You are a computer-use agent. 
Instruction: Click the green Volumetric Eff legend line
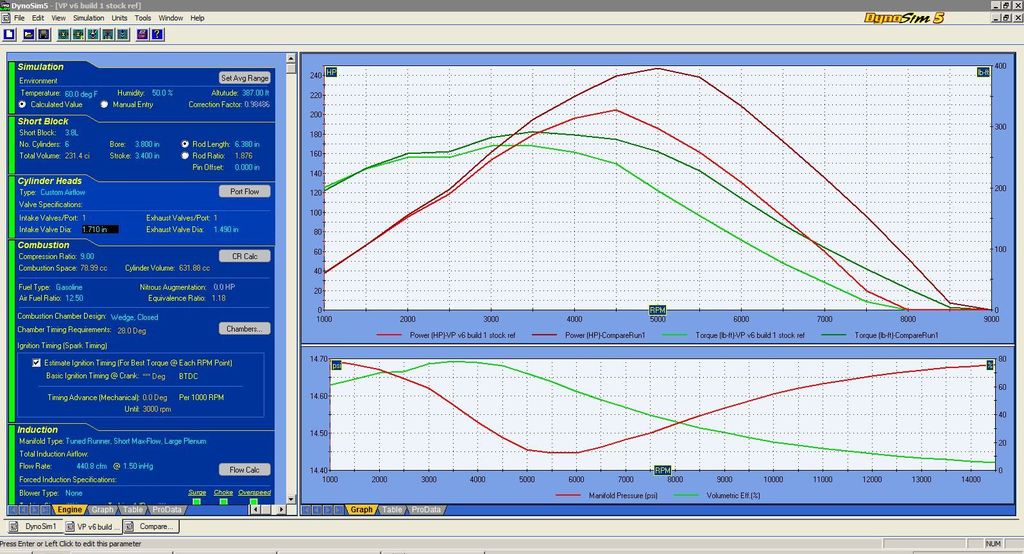coord(686,495)
